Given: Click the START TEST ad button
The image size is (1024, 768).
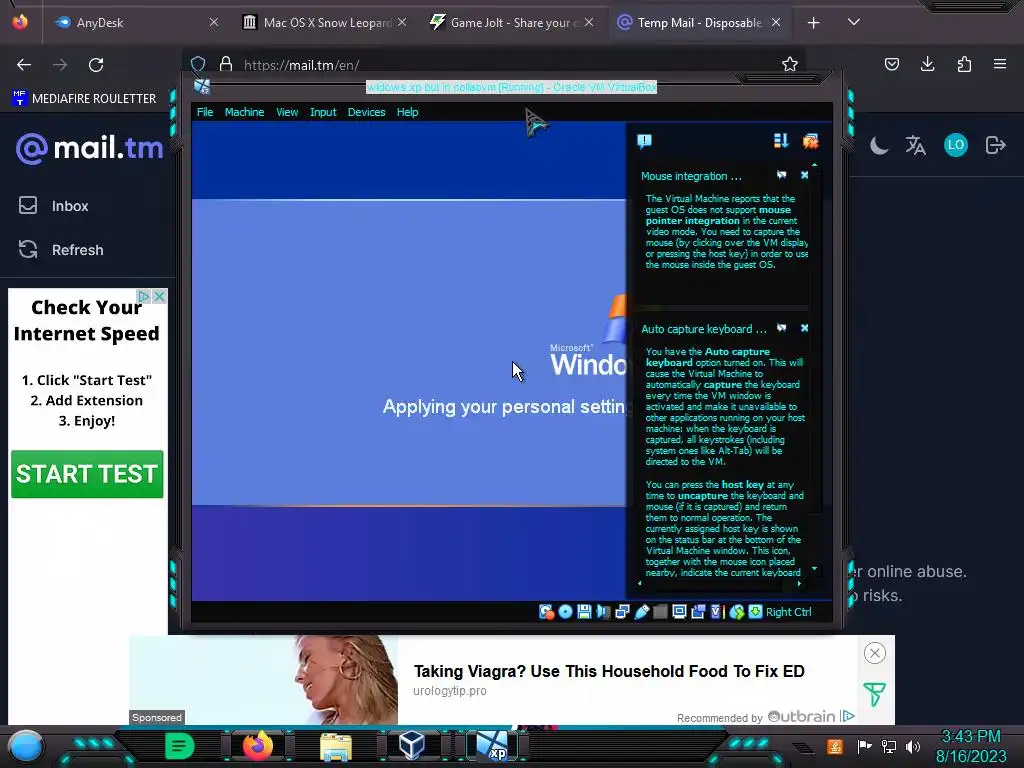Looking at the screenshot, I should tap(87, 474).
